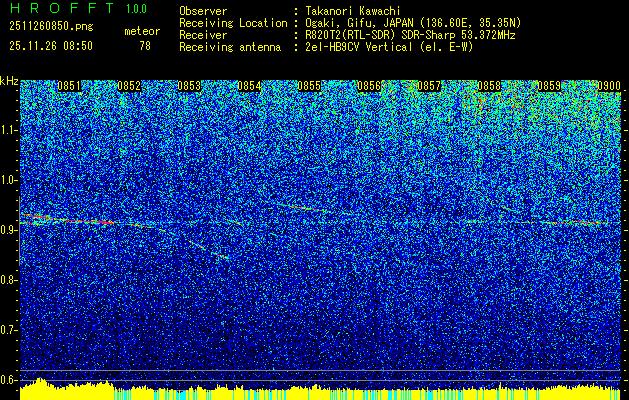The height and width of the screenshot is (400, 629).
Task: Click the 1.0 frequency axis label
Action: (x=8, y=180)
